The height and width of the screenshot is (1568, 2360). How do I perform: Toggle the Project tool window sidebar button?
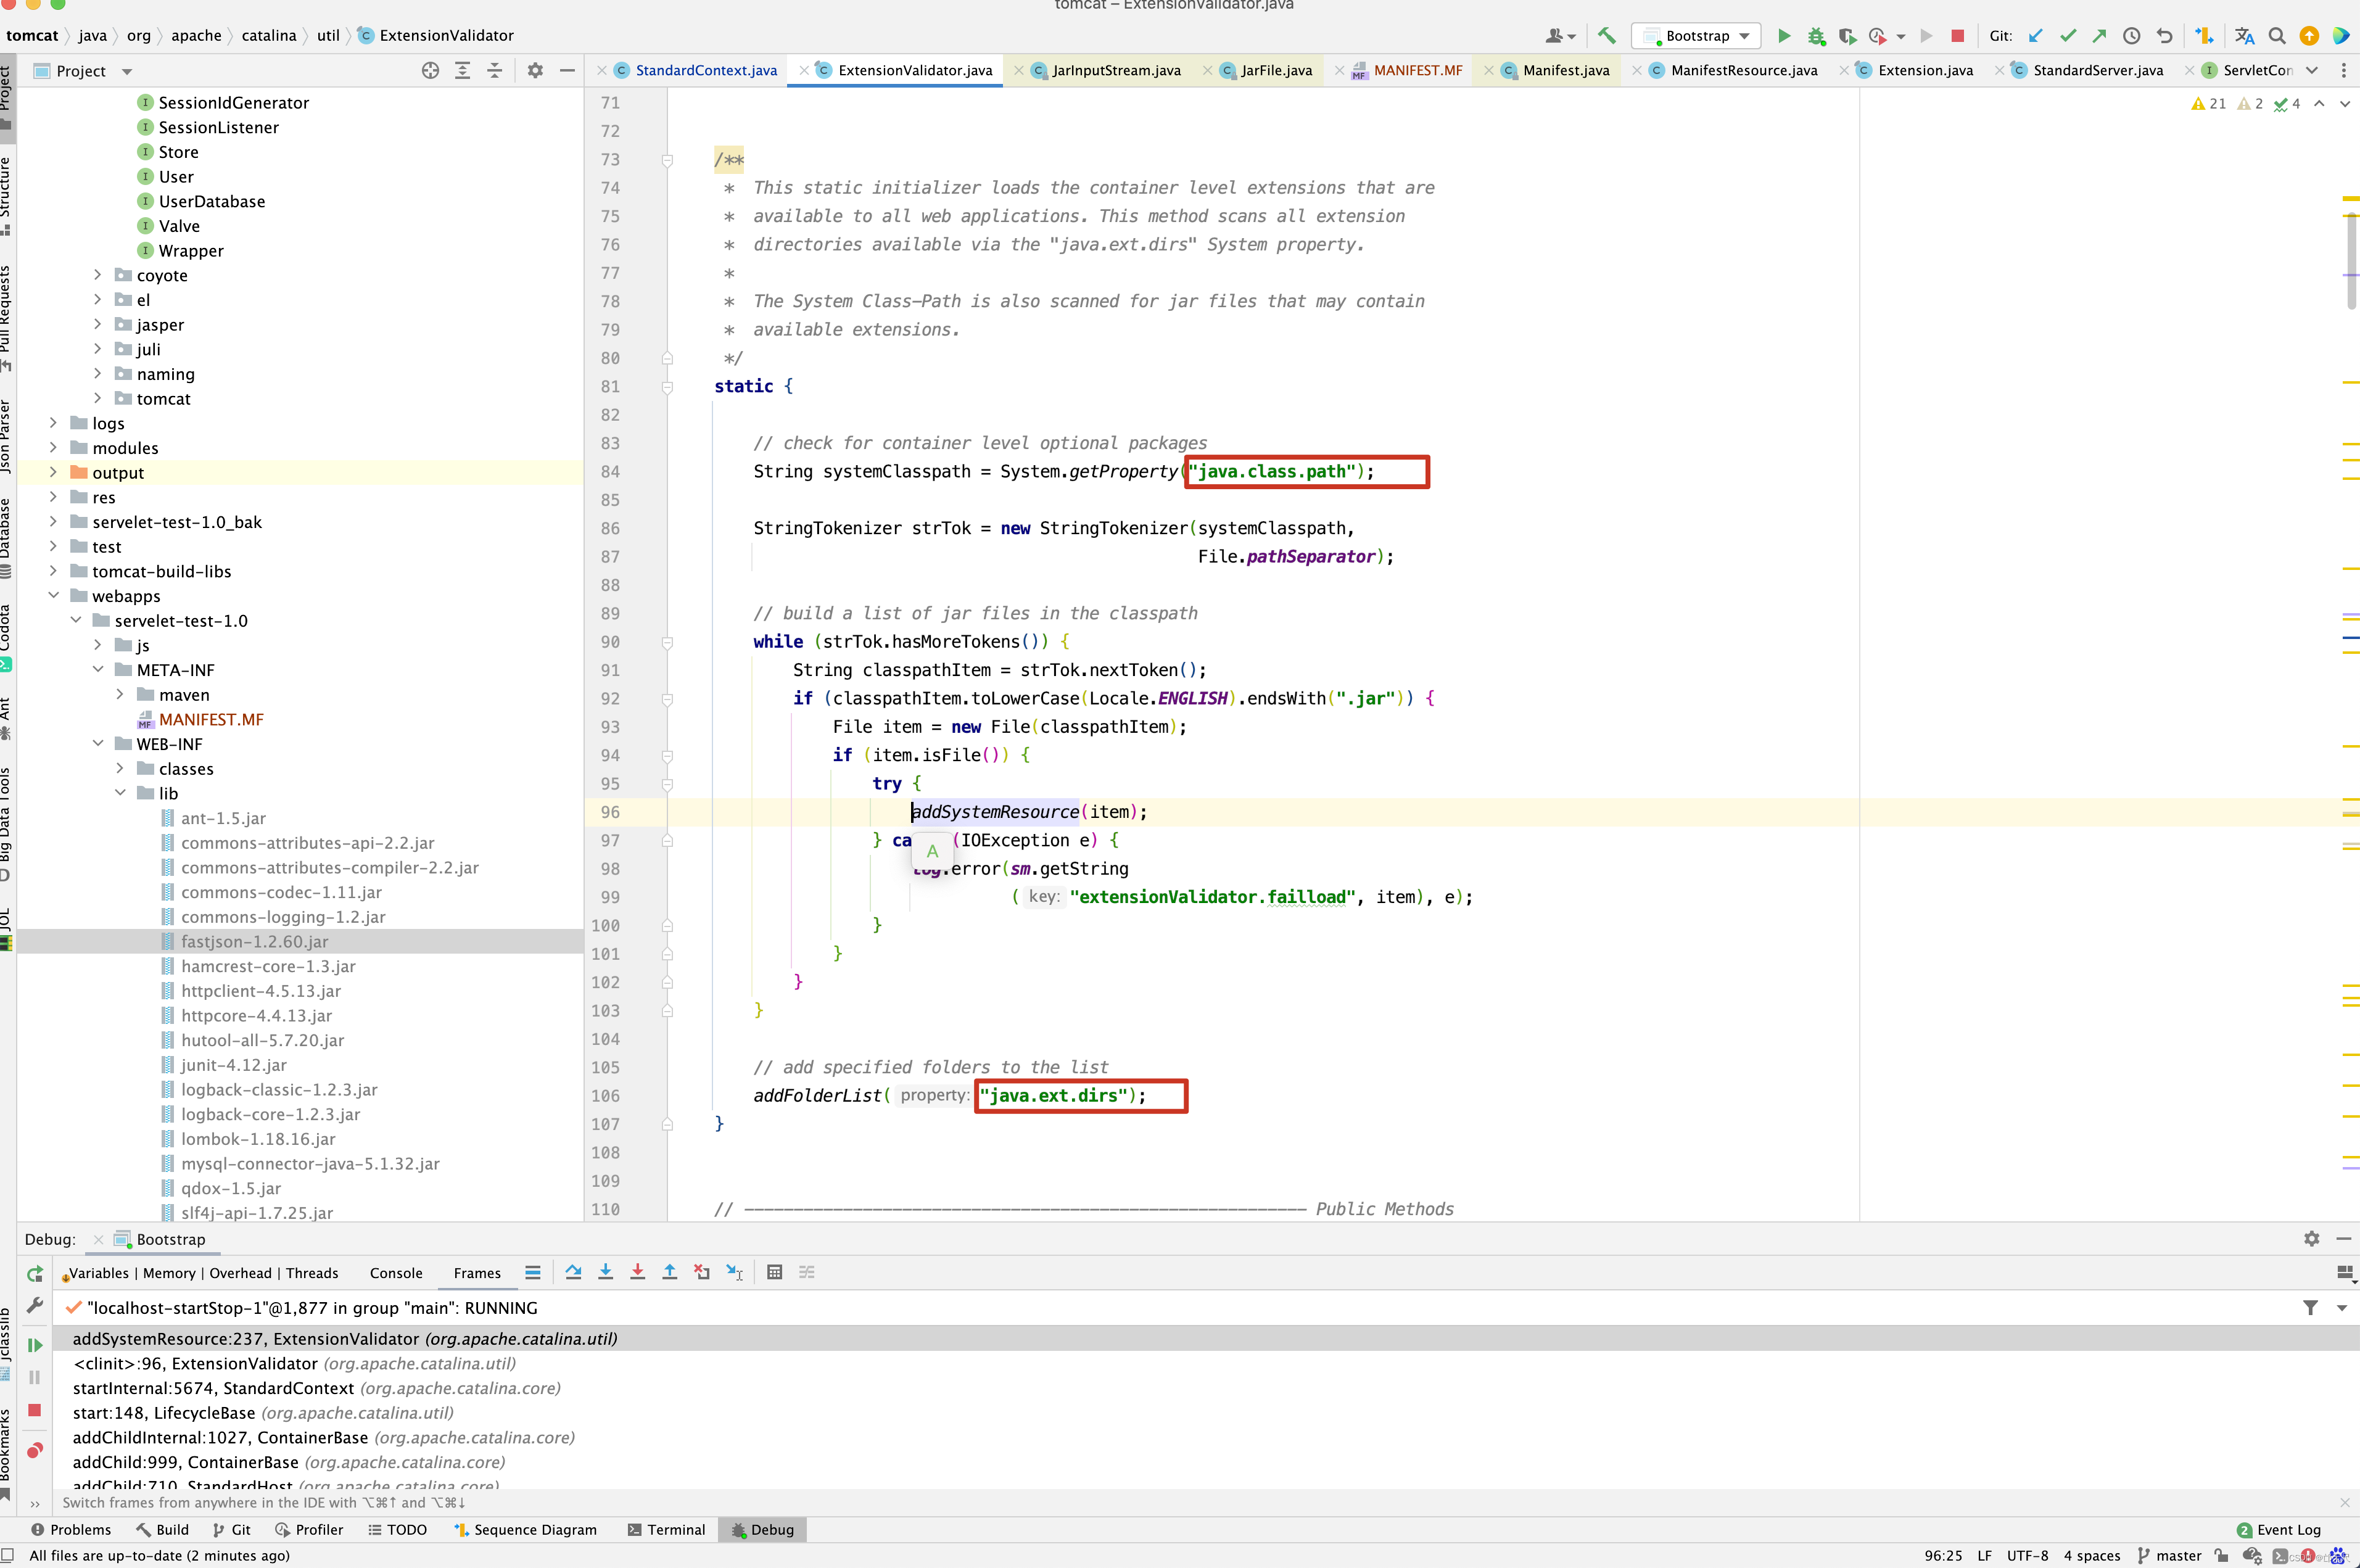[x=7, y=95]
